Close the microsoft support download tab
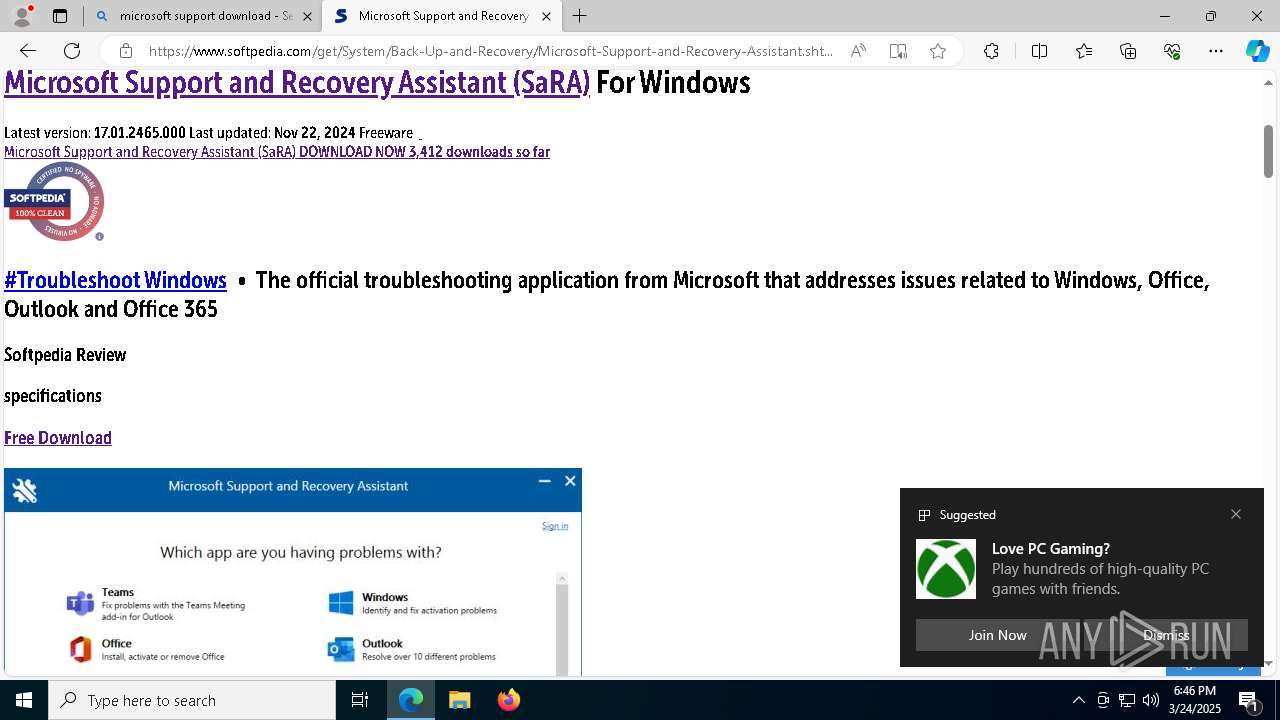The height and width of the screenshot is (720, 1280). 307,16
